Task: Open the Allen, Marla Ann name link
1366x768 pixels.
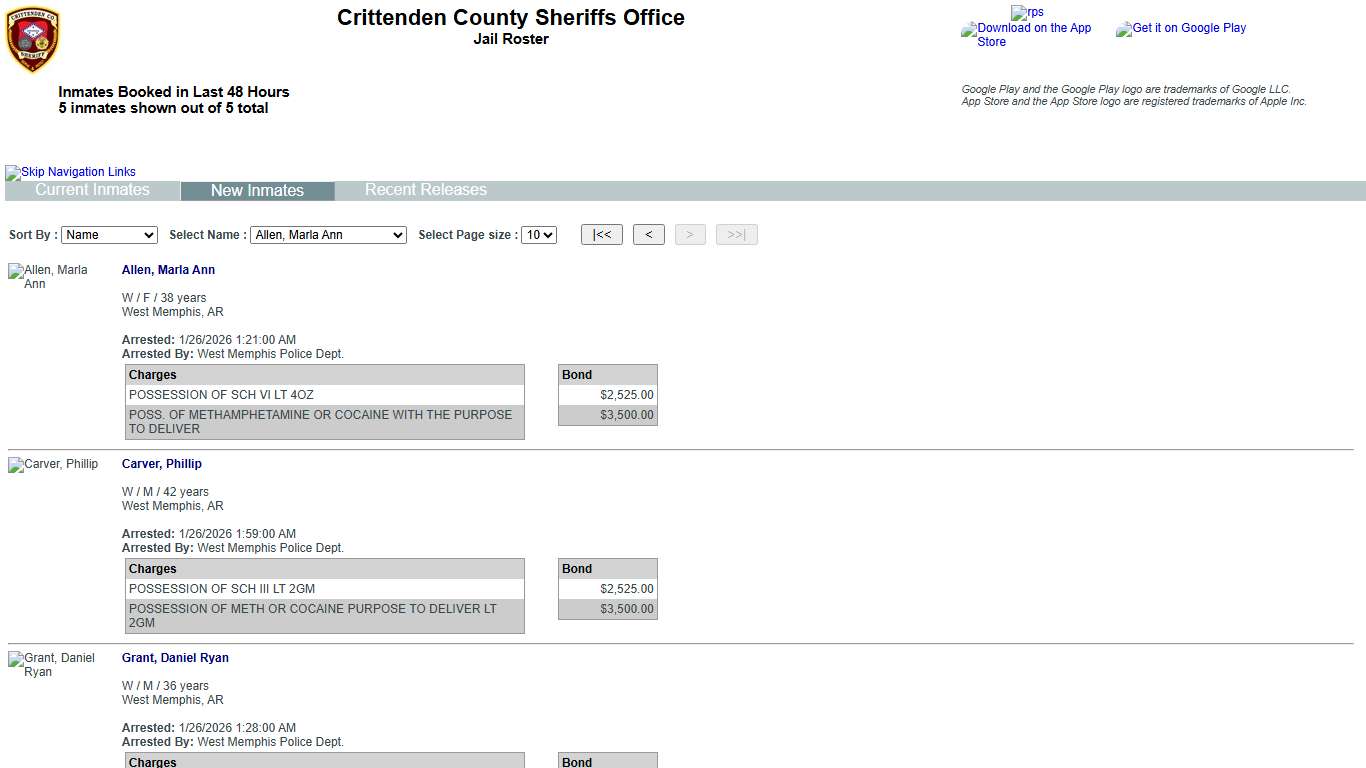Action: 168,270
